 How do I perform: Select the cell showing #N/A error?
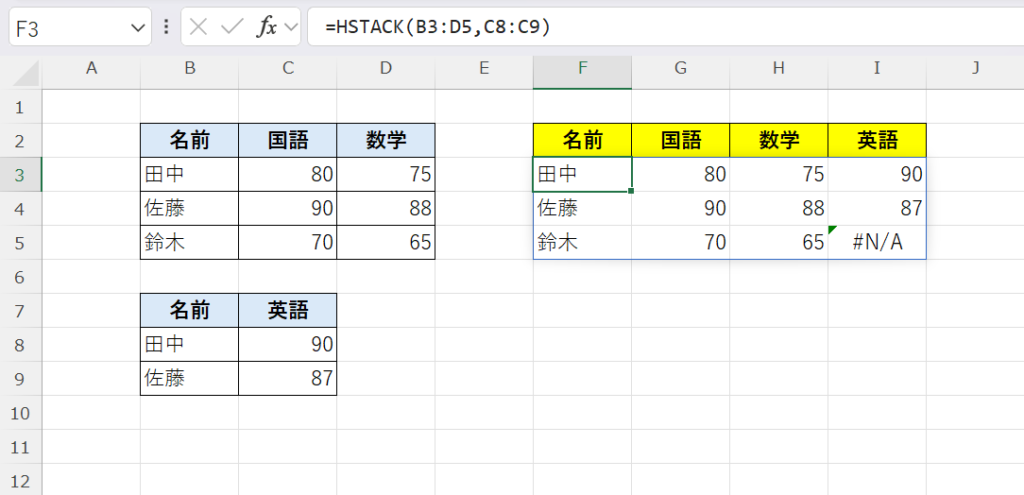pos(877,243)
